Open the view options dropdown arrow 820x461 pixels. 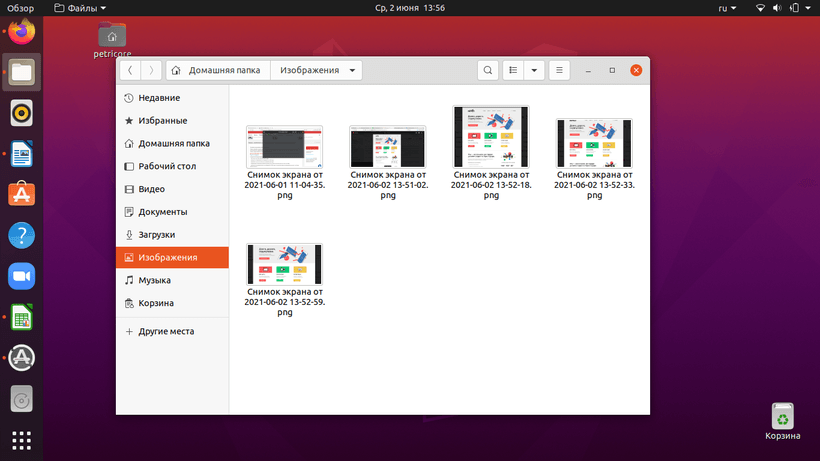pyautogui.click(x=535, y=70)
